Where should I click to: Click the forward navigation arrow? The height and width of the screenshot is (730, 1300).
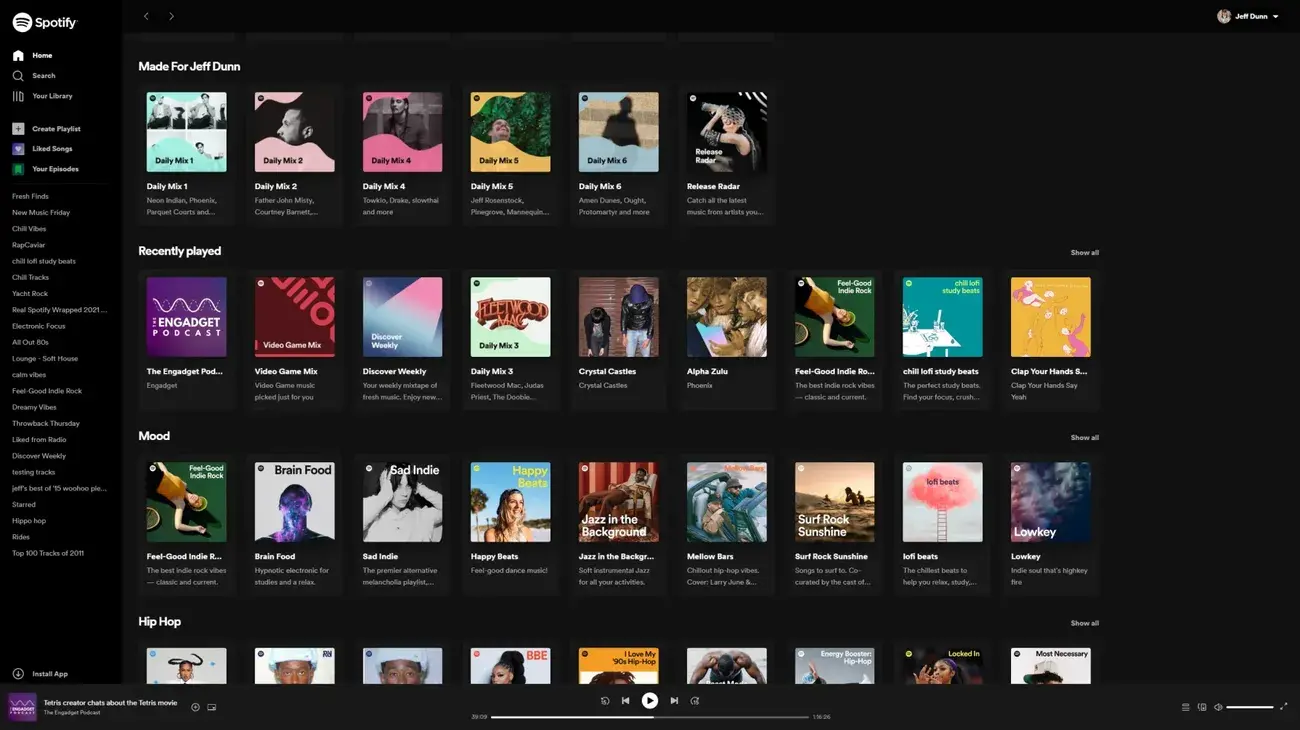click(x=171, y=16)
